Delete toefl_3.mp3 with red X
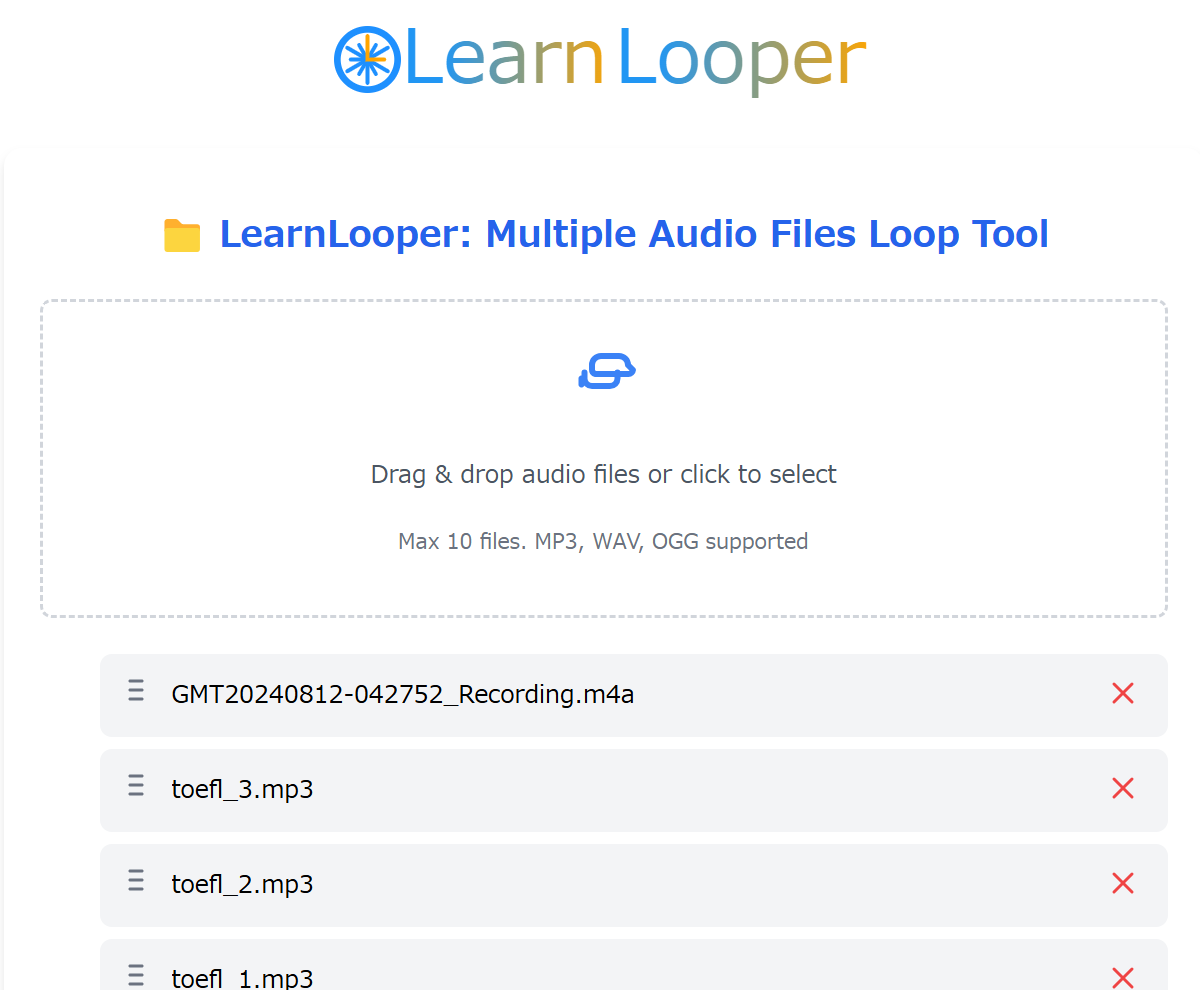 [x=1122, y=788]
